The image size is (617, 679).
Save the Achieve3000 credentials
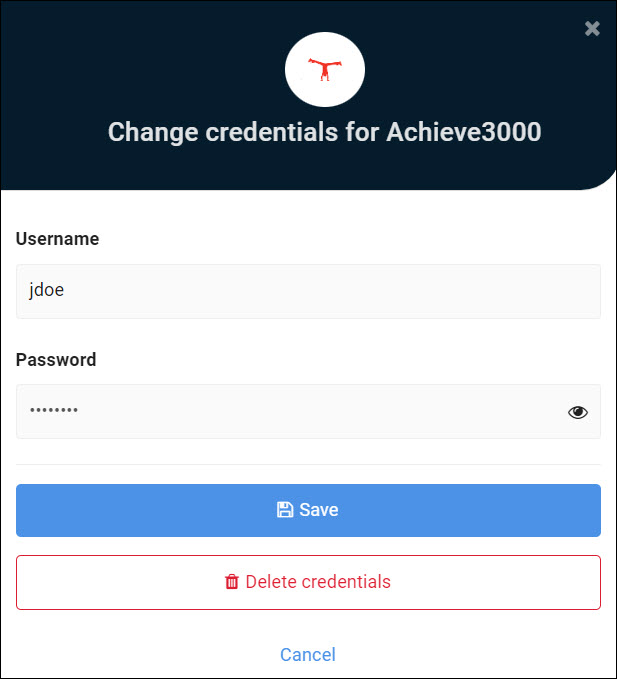click(x=308, y=510)
